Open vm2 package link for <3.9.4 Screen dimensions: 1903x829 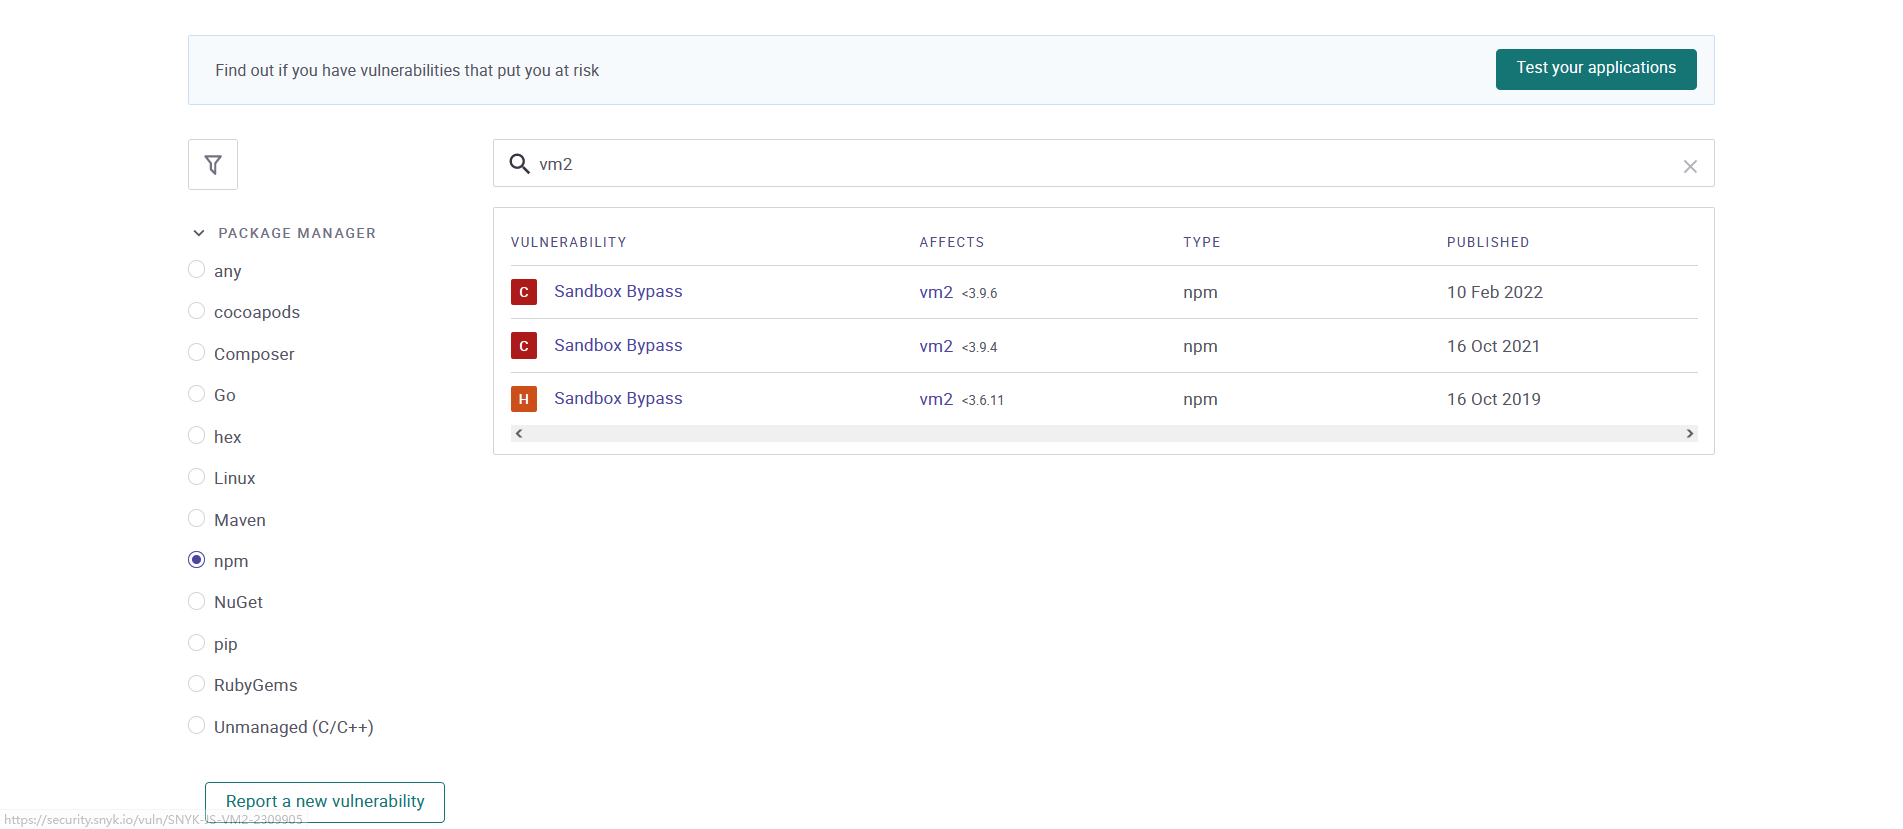point(936,346)
